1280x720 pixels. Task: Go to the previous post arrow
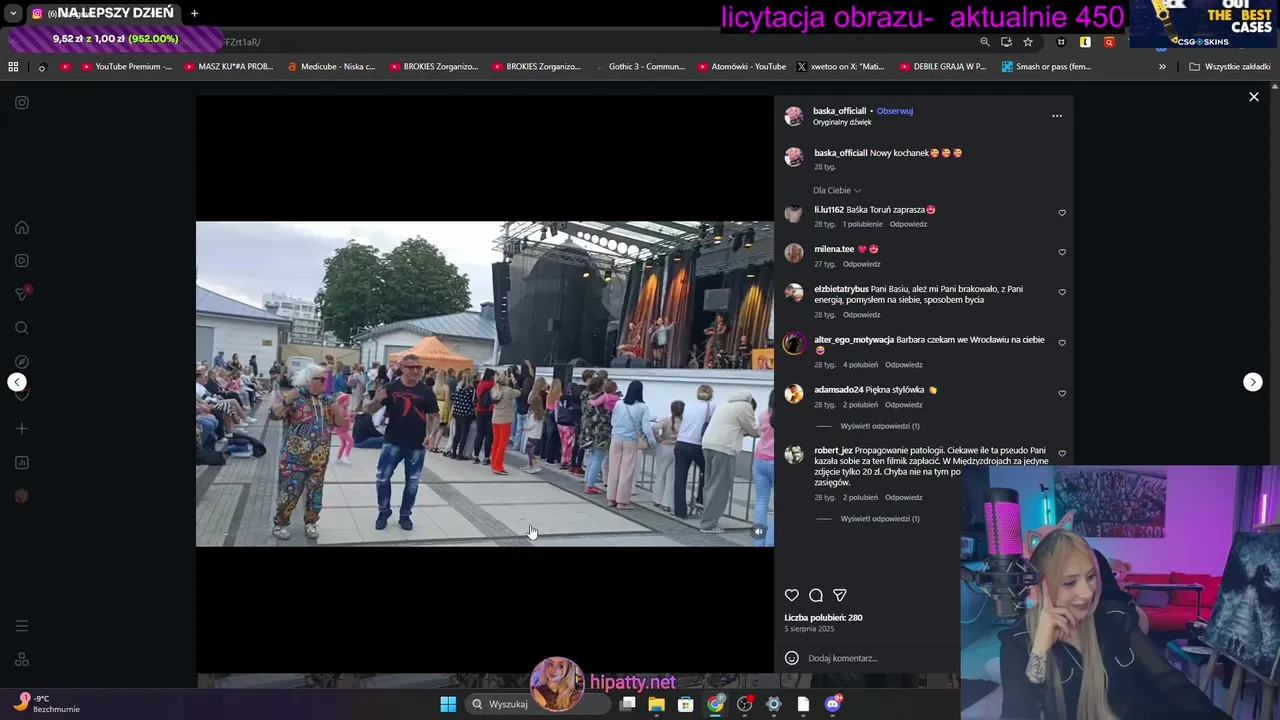tap(17, 382)
